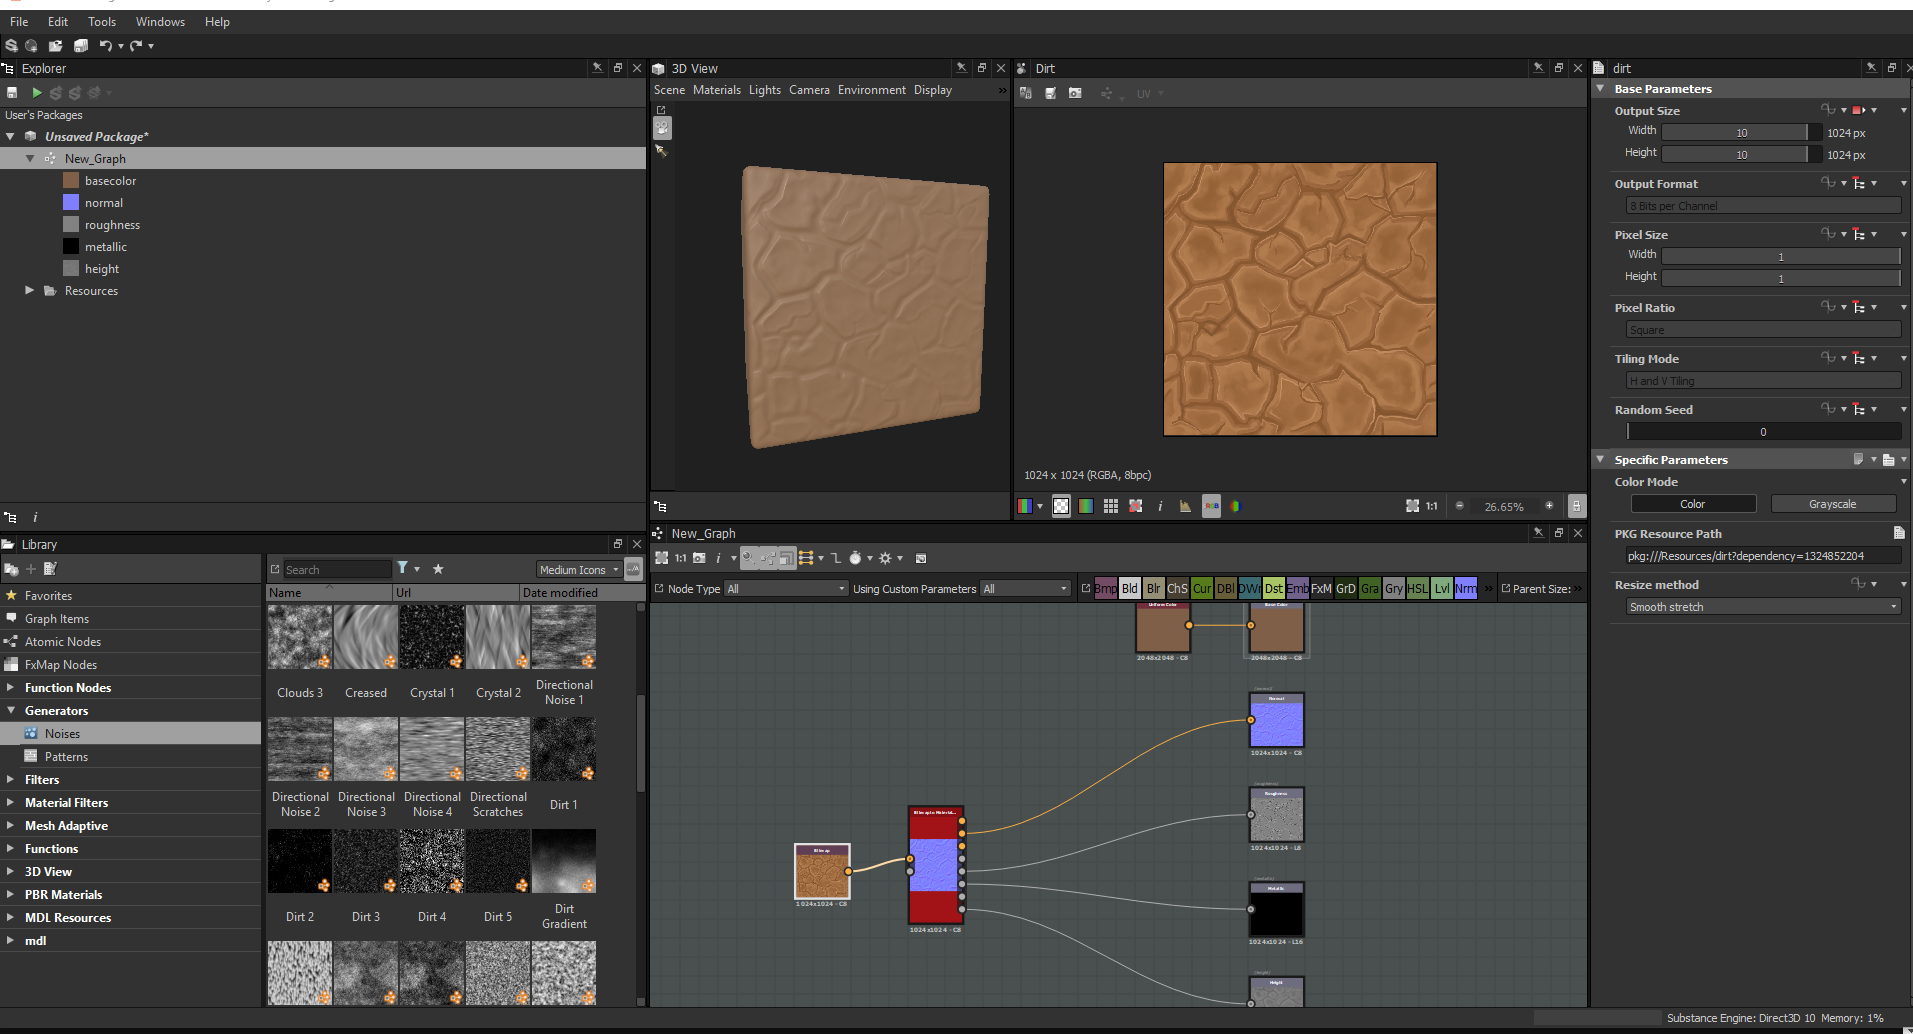The width and height of the screenshot is (1913, 1034).
Task: Open the Using Custom Parameters dropdown
Action: pos(1026,589)
